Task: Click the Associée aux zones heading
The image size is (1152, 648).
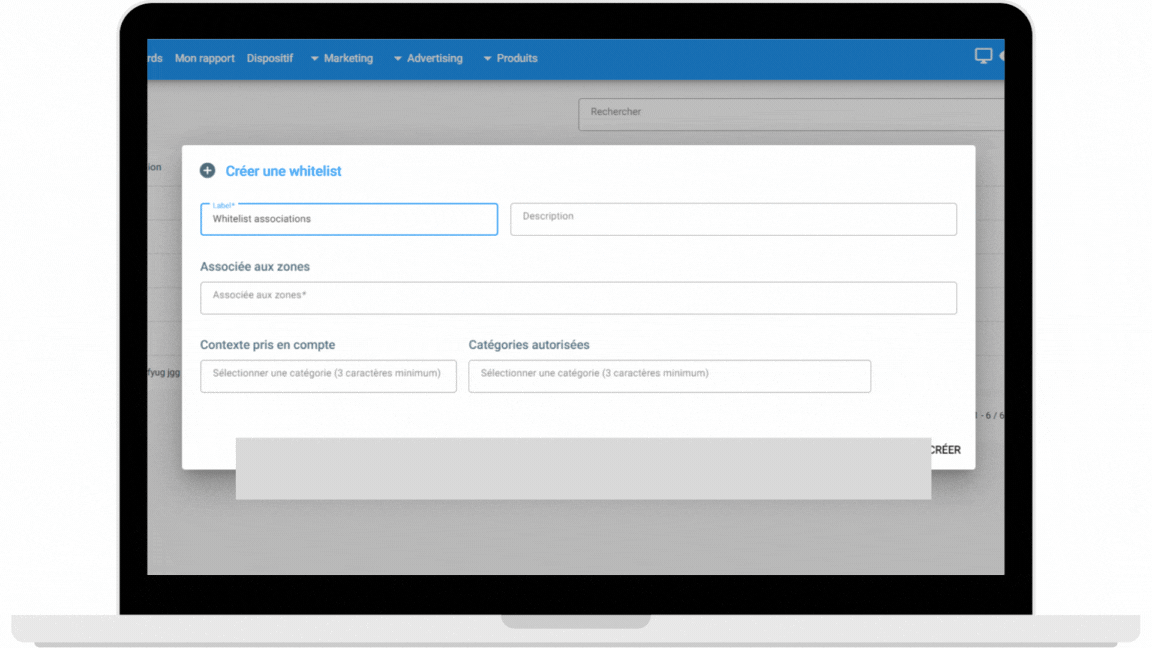Action: click(x=255, y=267)
